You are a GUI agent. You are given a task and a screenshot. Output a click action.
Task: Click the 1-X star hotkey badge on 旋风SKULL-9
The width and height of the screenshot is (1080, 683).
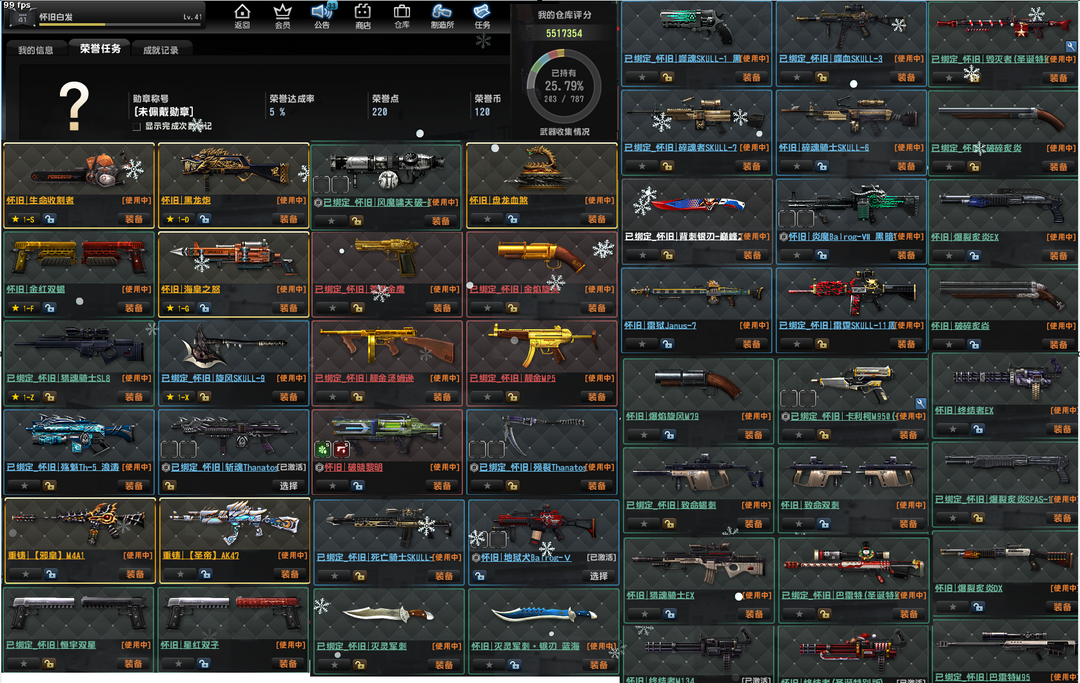coord(178,397)
